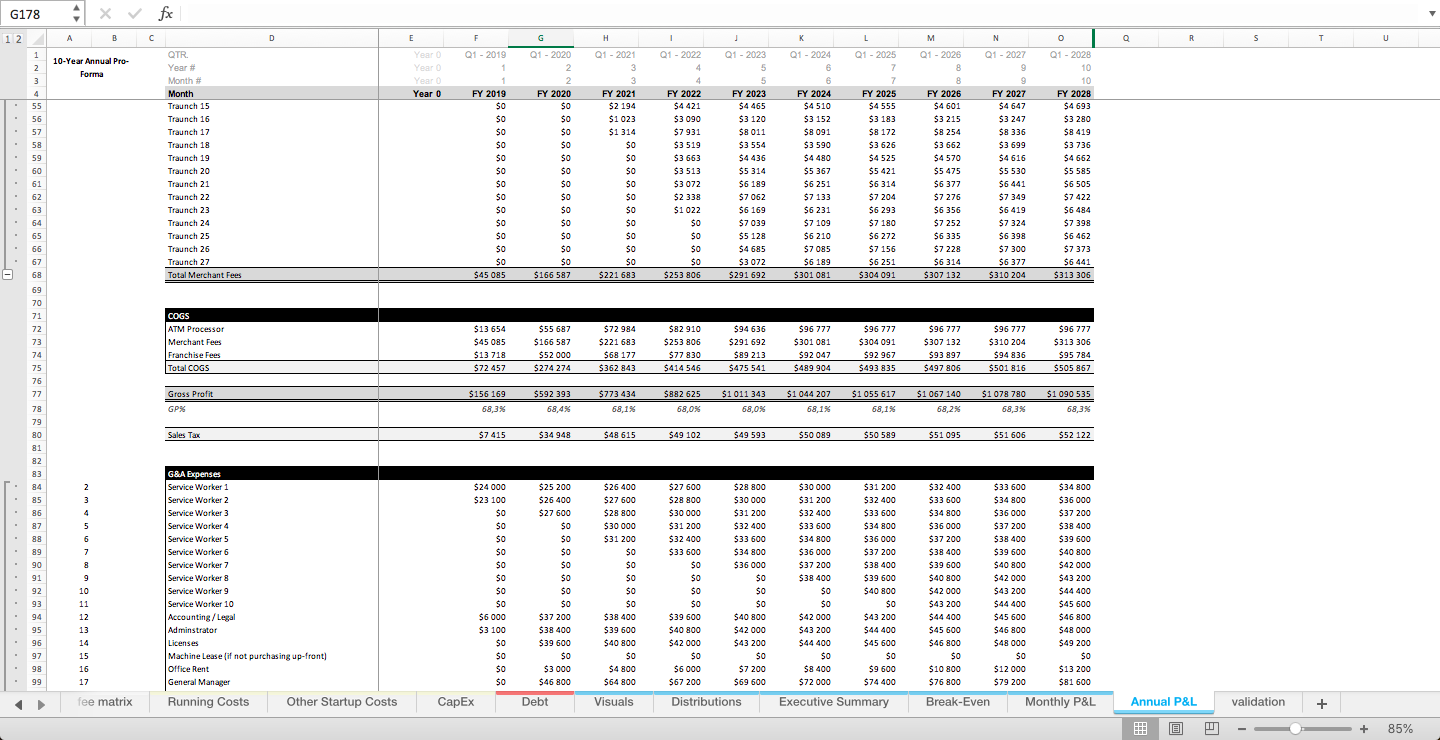Collapse the Total Merchant Fees row group minus button
This screenshot has height=740, width=1440.
tap(8, 274)
